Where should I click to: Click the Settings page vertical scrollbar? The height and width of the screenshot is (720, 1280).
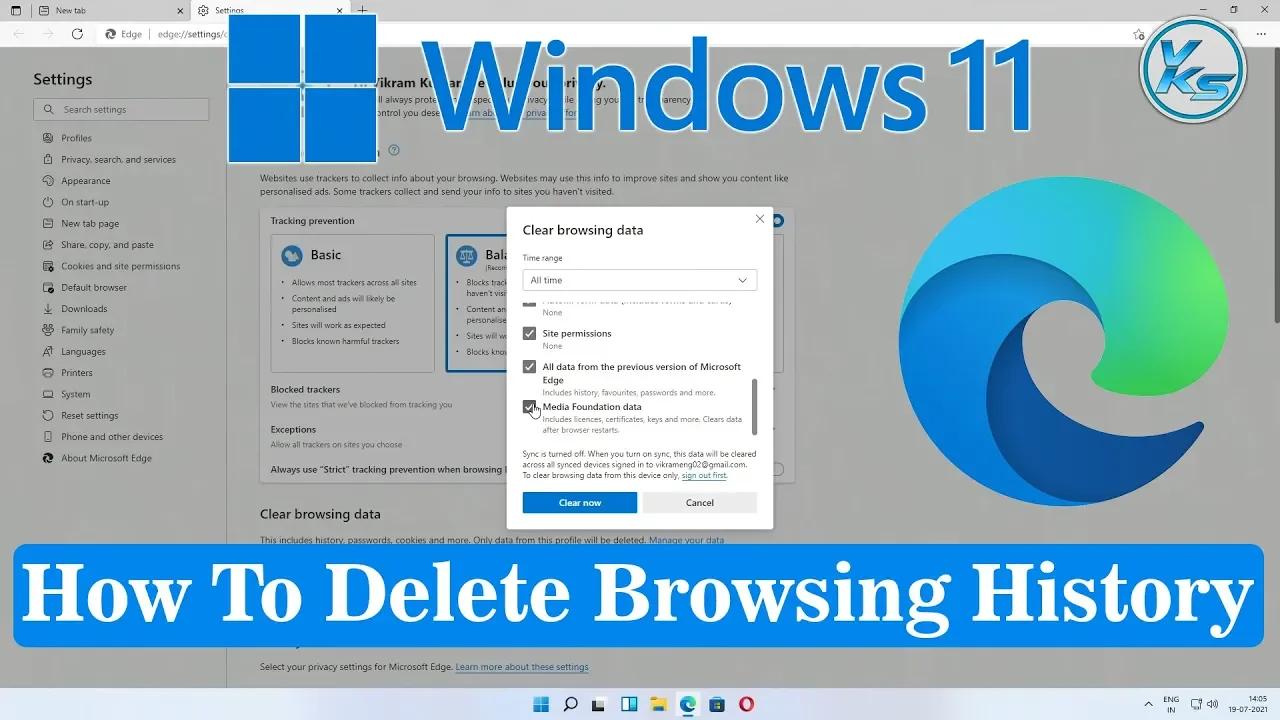(1275, 190)
